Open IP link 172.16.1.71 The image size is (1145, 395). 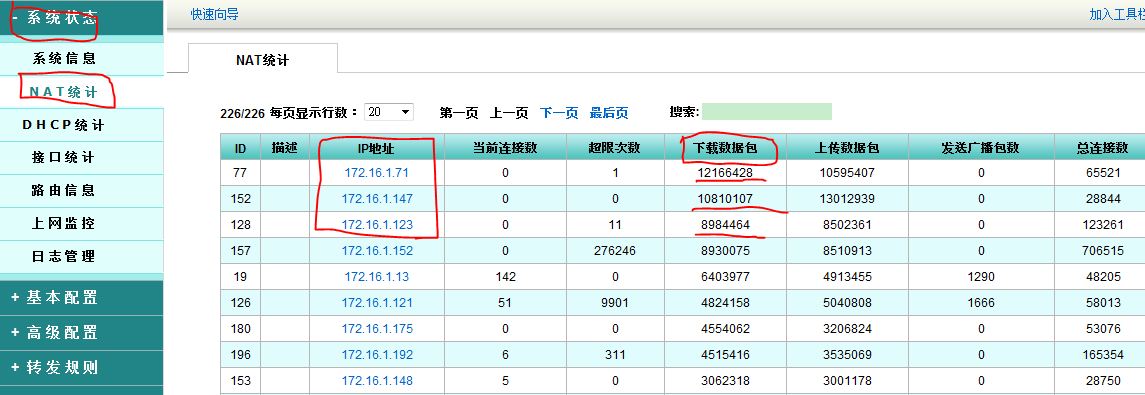tap(377, 173)
